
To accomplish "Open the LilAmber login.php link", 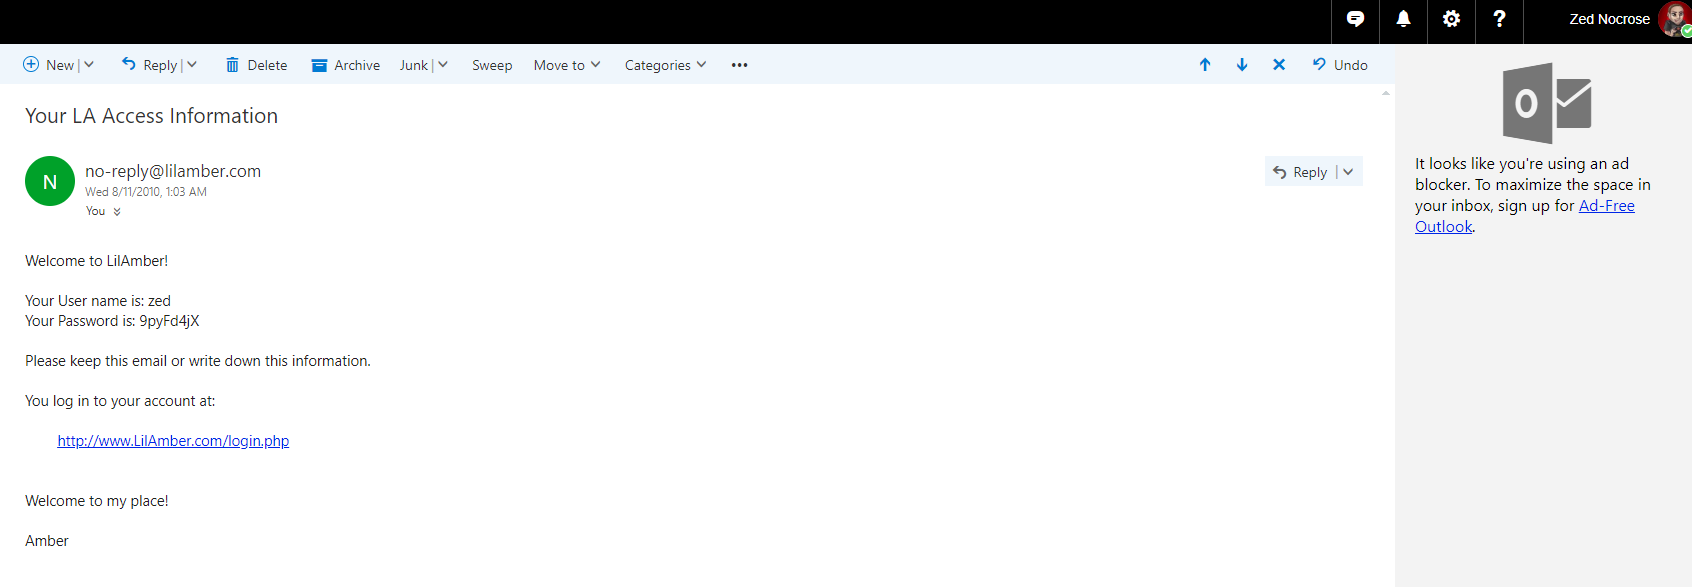I will point(173,441).
